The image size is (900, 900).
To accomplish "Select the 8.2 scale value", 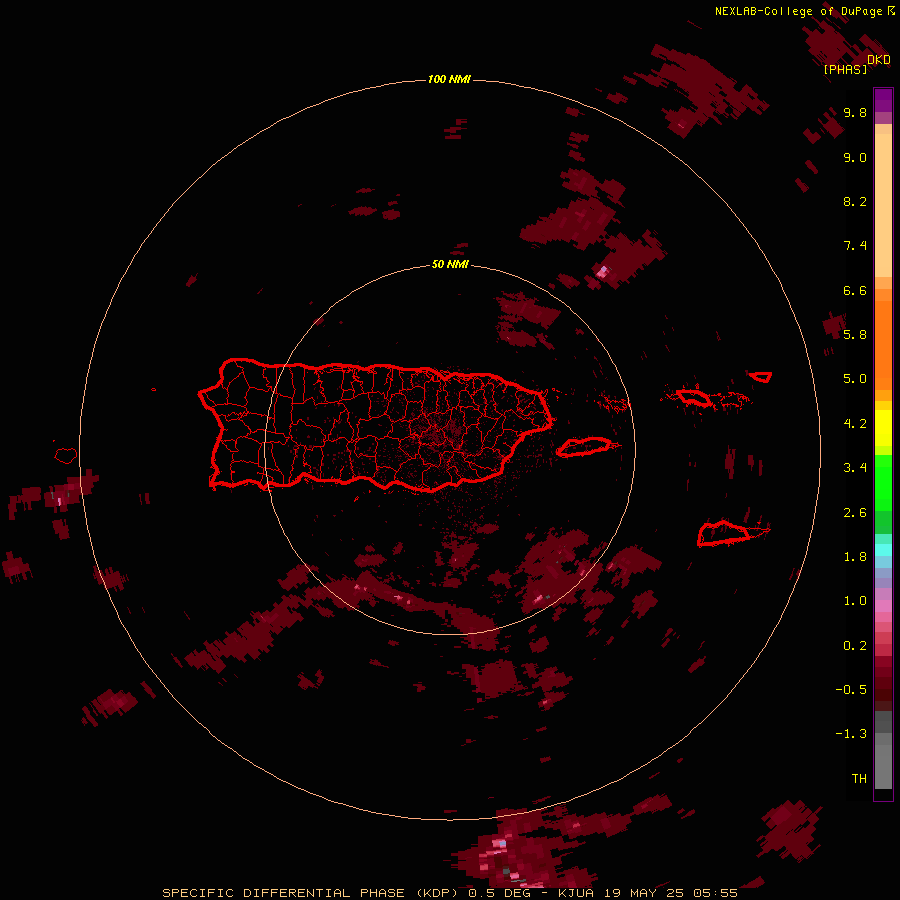I will click(855, 201).
